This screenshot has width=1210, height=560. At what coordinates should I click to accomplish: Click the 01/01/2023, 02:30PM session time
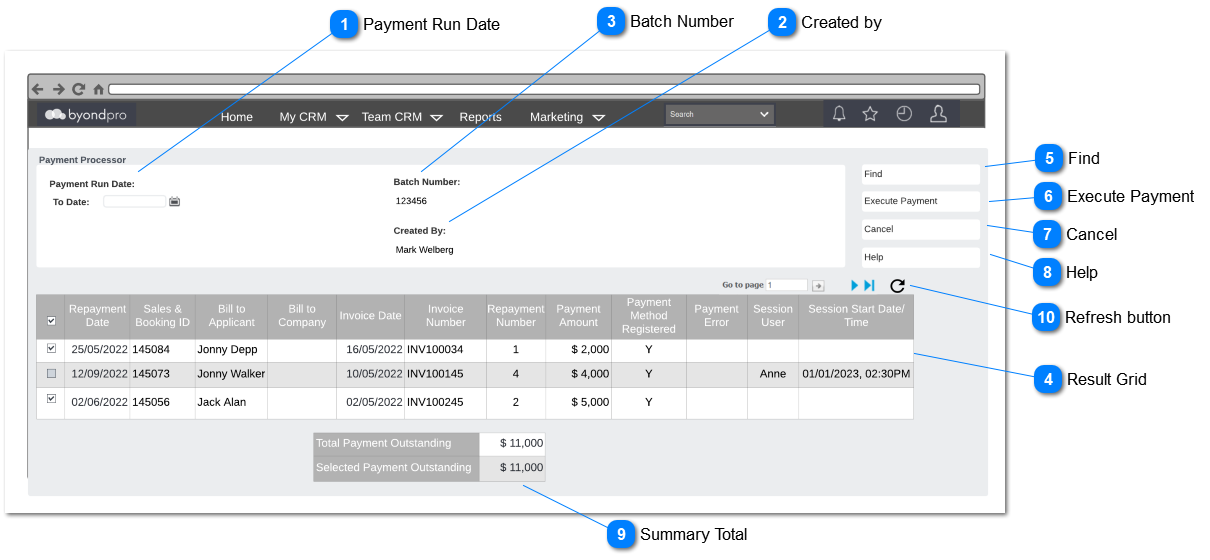[x=856, y=374]
